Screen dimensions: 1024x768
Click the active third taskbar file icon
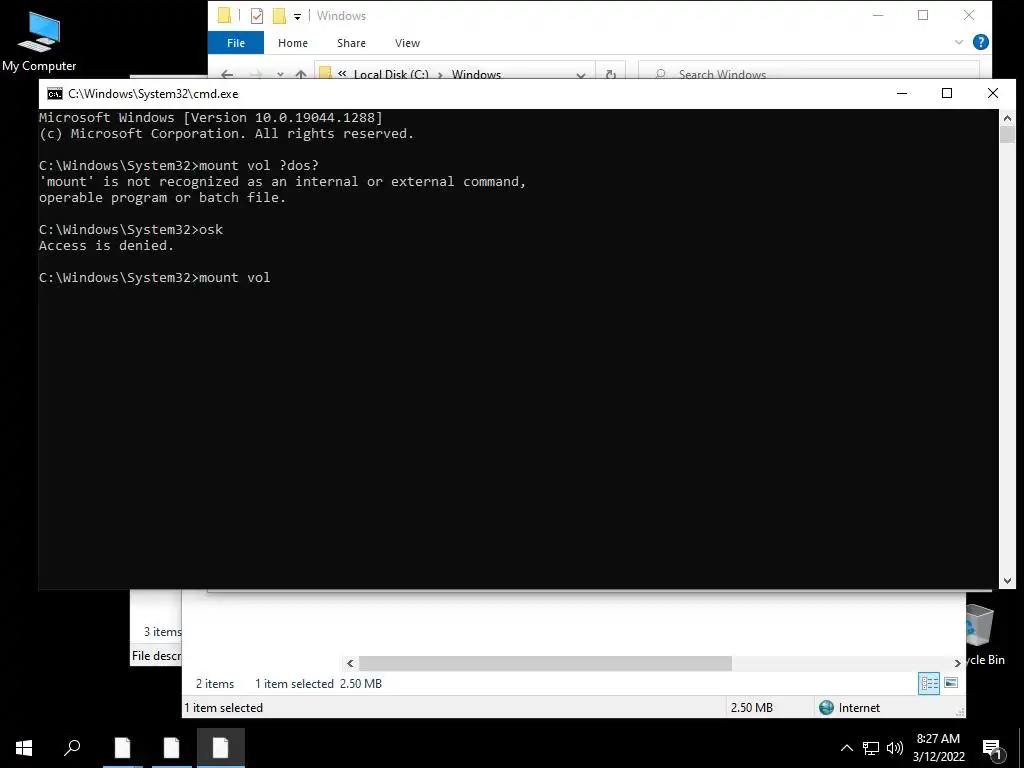[221, 748]
